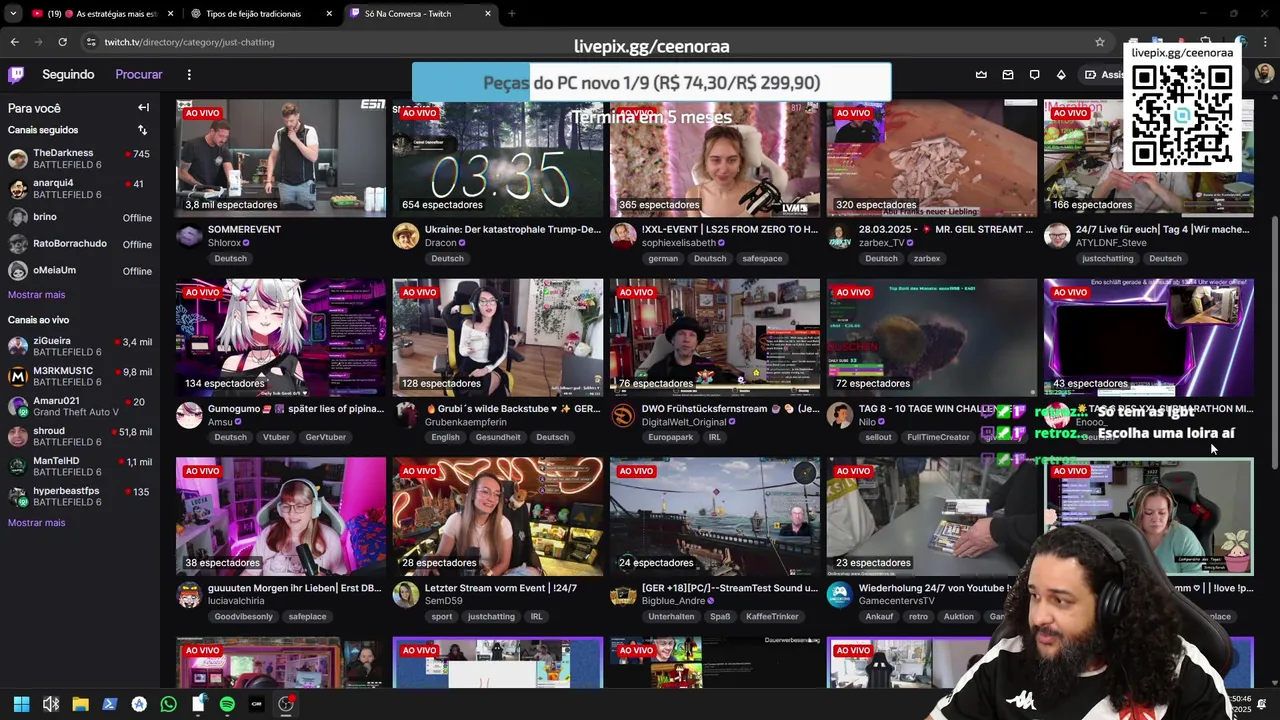Viewport: 1280px width, 720px height.
Task: Open sophiexelisabeth channel avatar
Action: point(623,236)
